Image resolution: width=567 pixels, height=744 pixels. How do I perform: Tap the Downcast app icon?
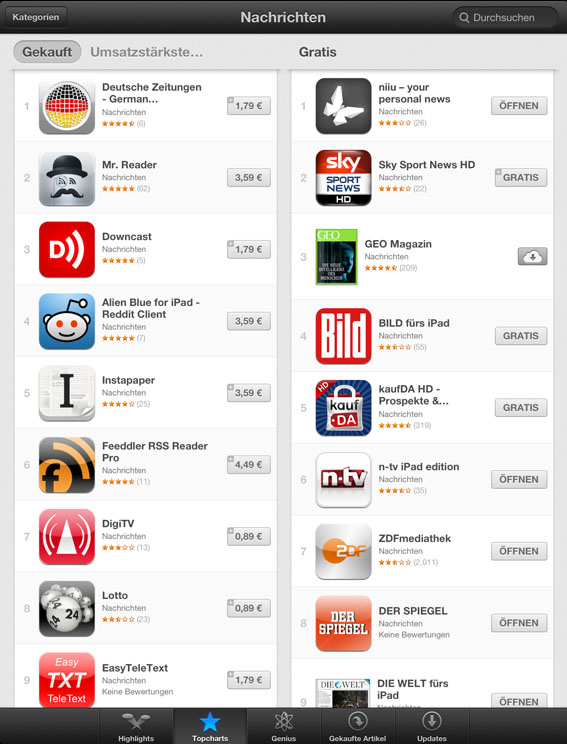point(67,250)
